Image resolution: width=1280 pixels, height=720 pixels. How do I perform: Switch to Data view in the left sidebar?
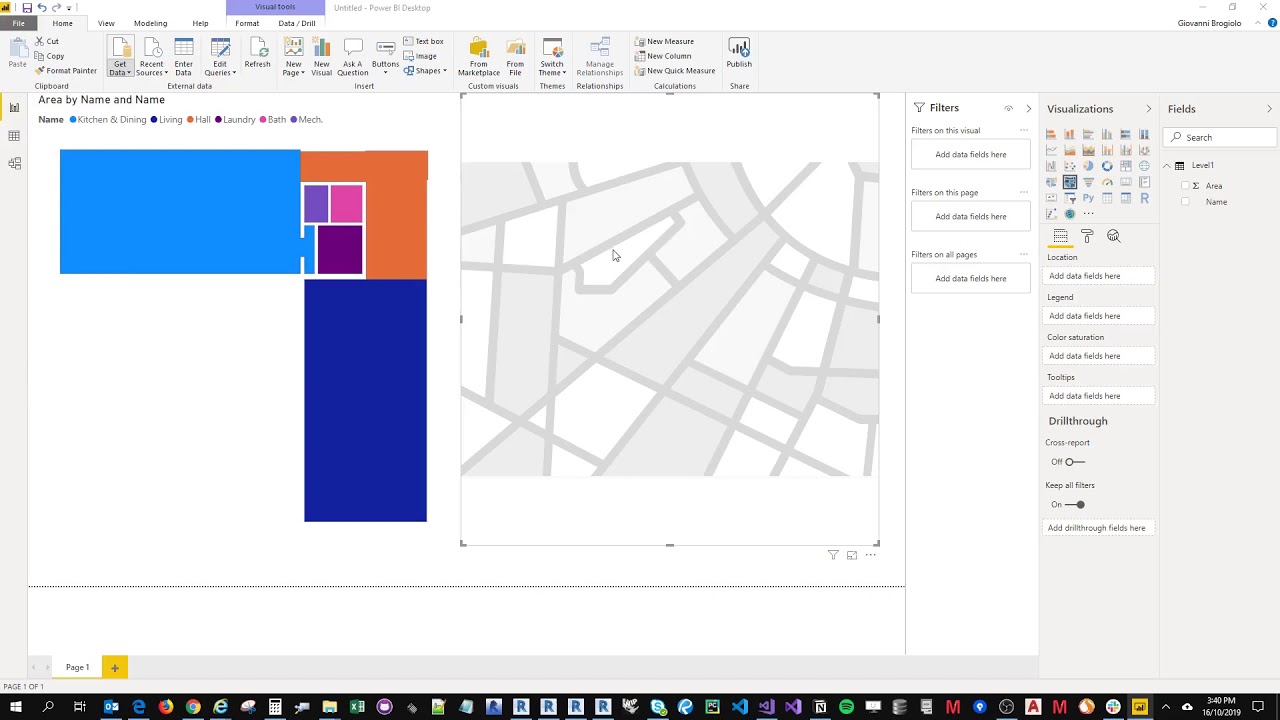[x=14, y=136]
